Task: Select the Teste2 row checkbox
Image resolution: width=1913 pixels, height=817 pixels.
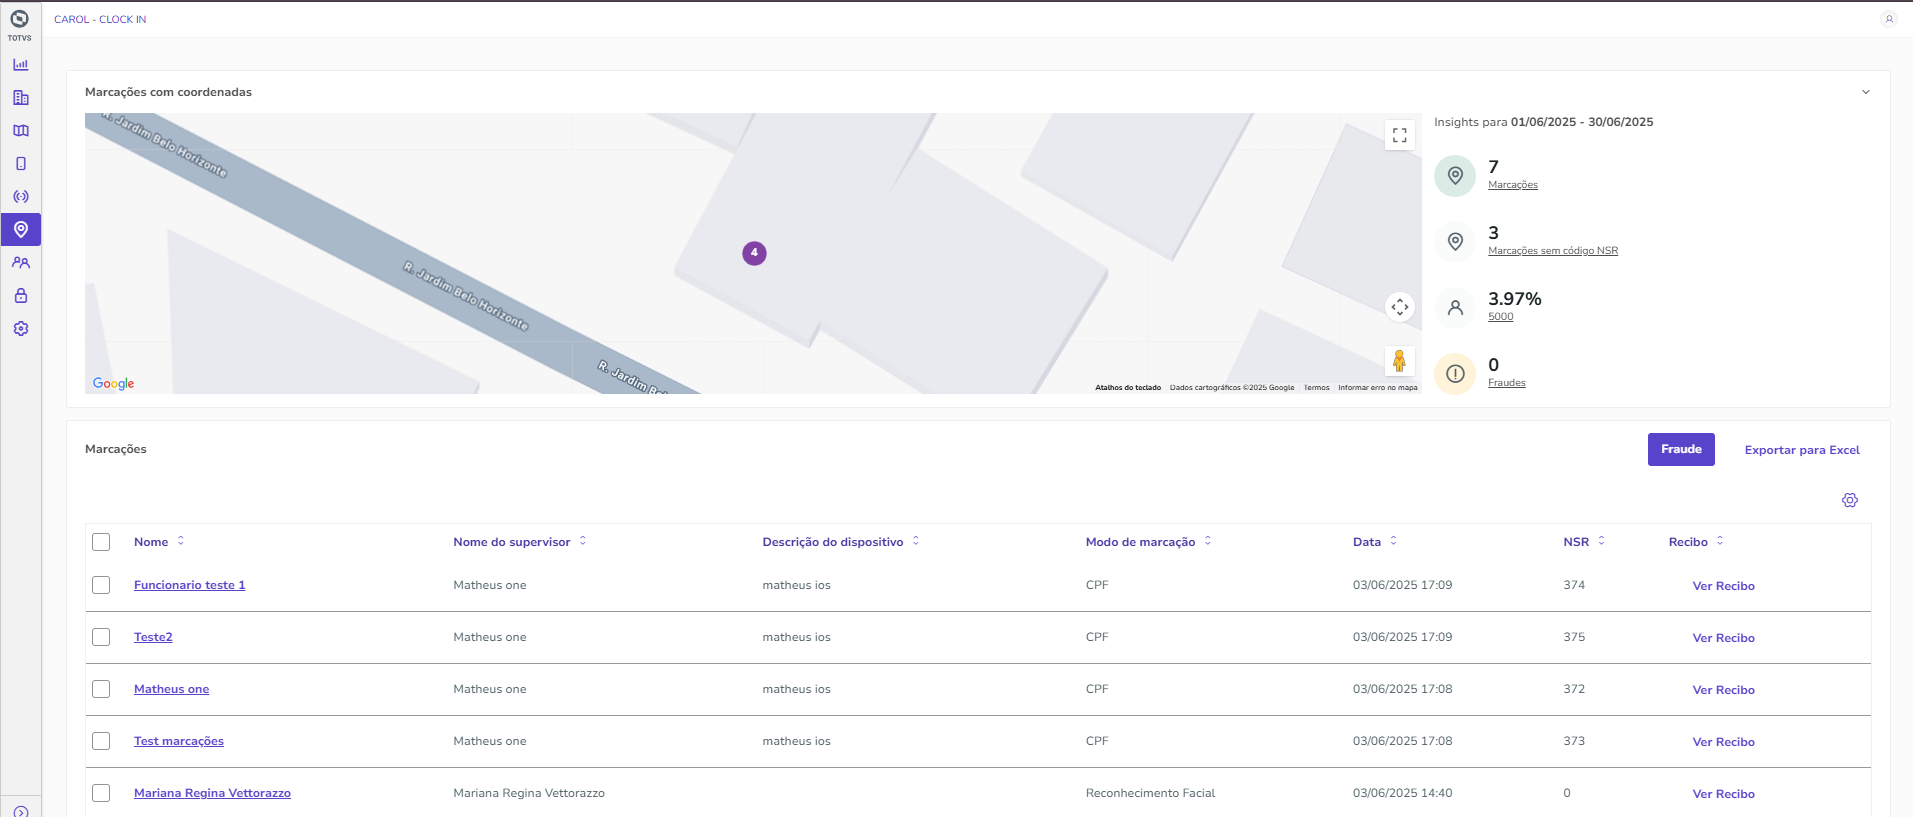Action: point(101,637)
